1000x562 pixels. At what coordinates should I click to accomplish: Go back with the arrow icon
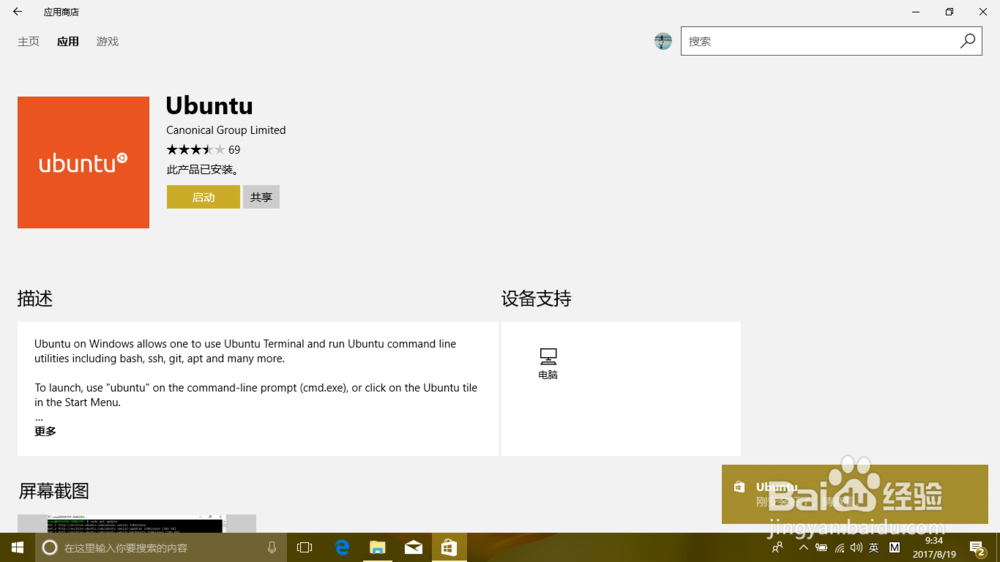tap(17, 11)
